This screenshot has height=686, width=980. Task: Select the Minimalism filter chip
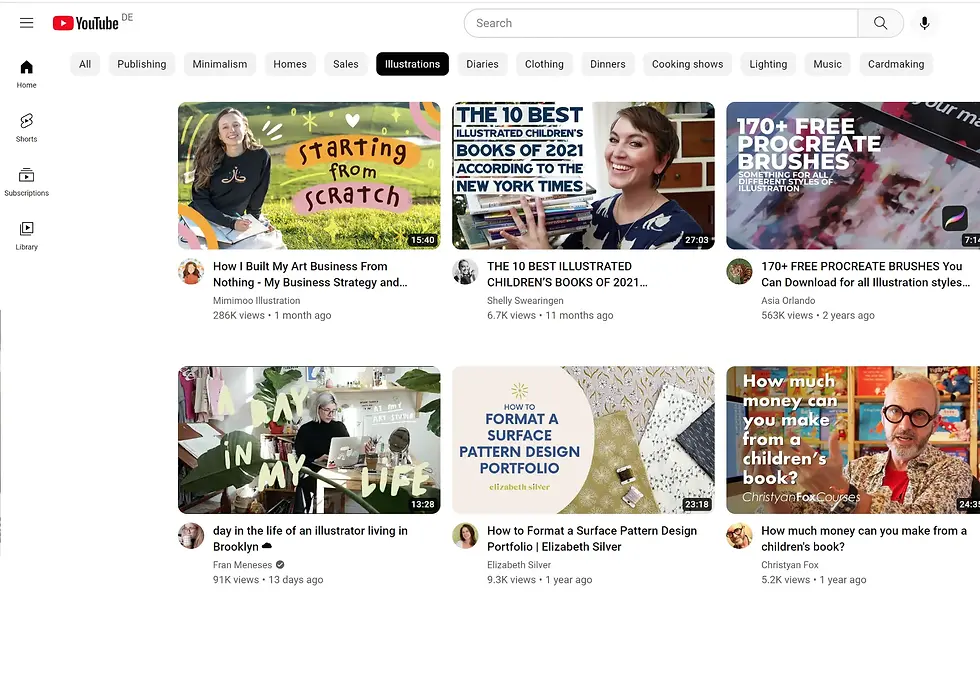[220, 64]
